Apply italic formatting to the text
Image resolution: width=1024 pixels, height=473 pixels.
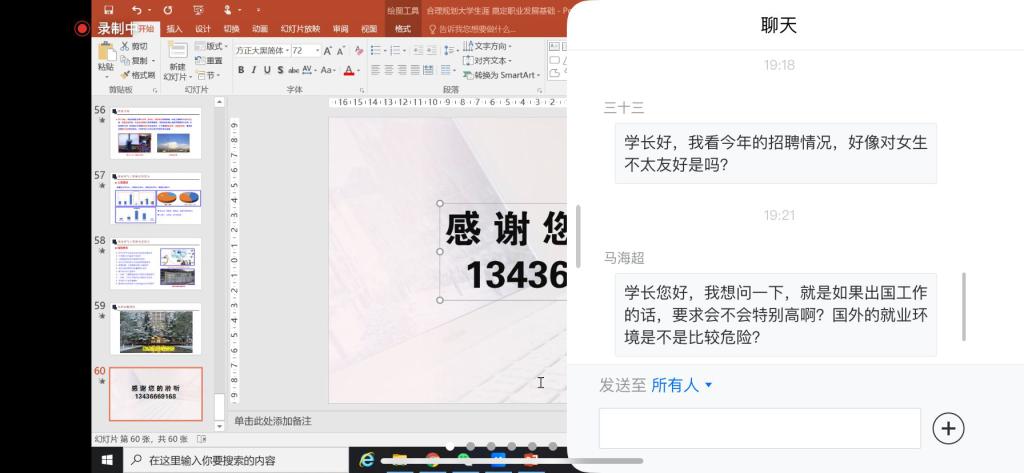click(254, 70)
